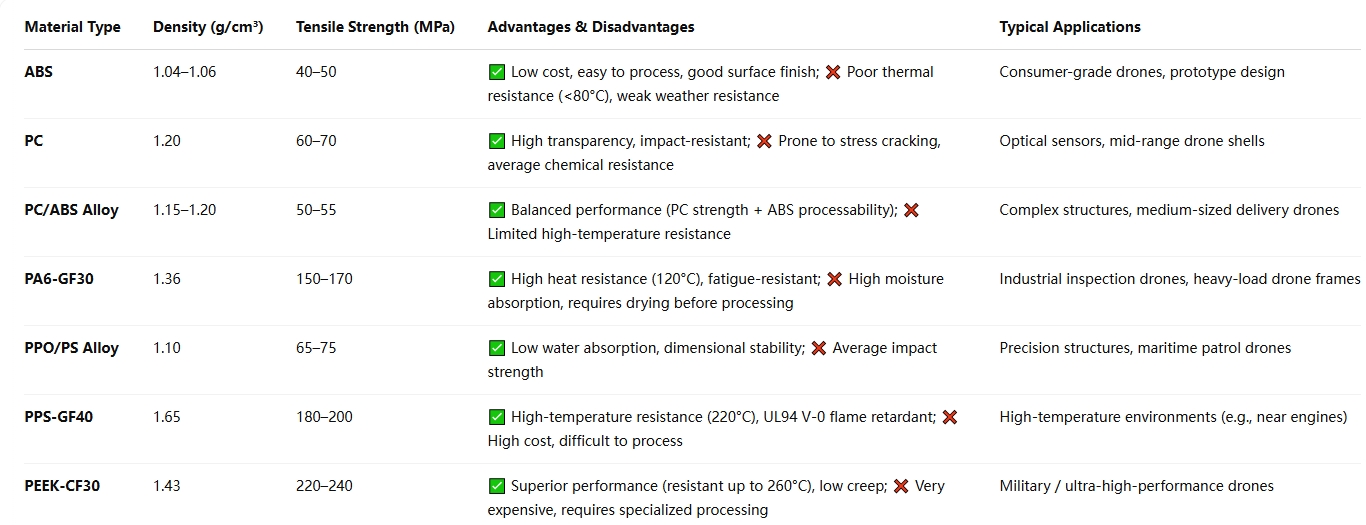The height and width of the screenshot is (525, 1366).
Task: Select the PA6-GF30 material name cell
Action: pyautogui.click(x=59, y=279)
